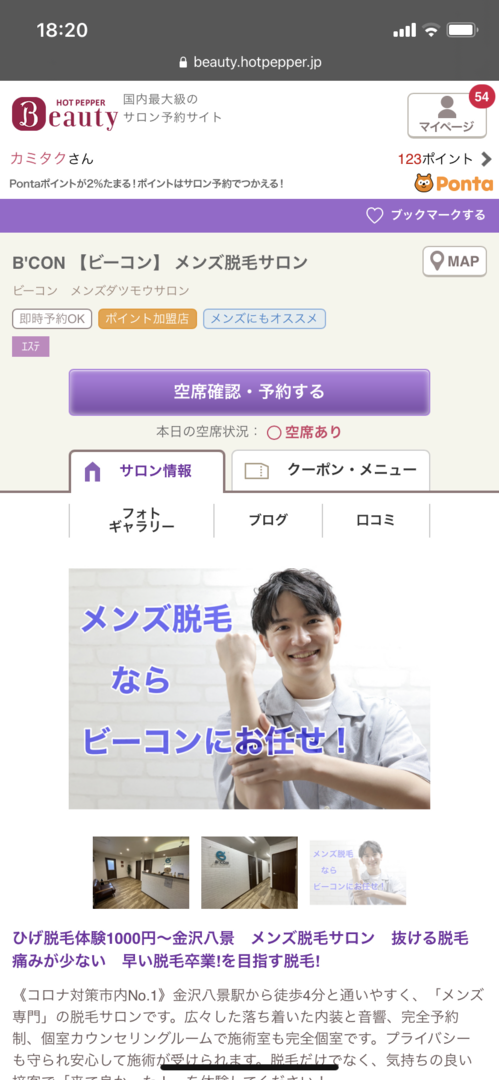
Task: Tap the Ponta logo
Action: (x=454, y=184)
